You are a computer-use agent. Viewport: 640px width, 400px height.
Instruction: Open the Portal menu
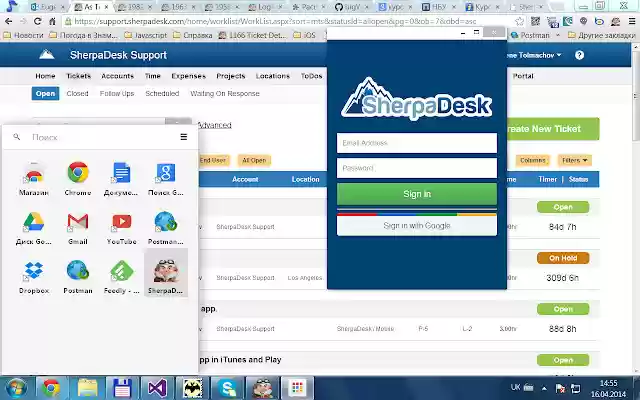(x=523, y=76)
